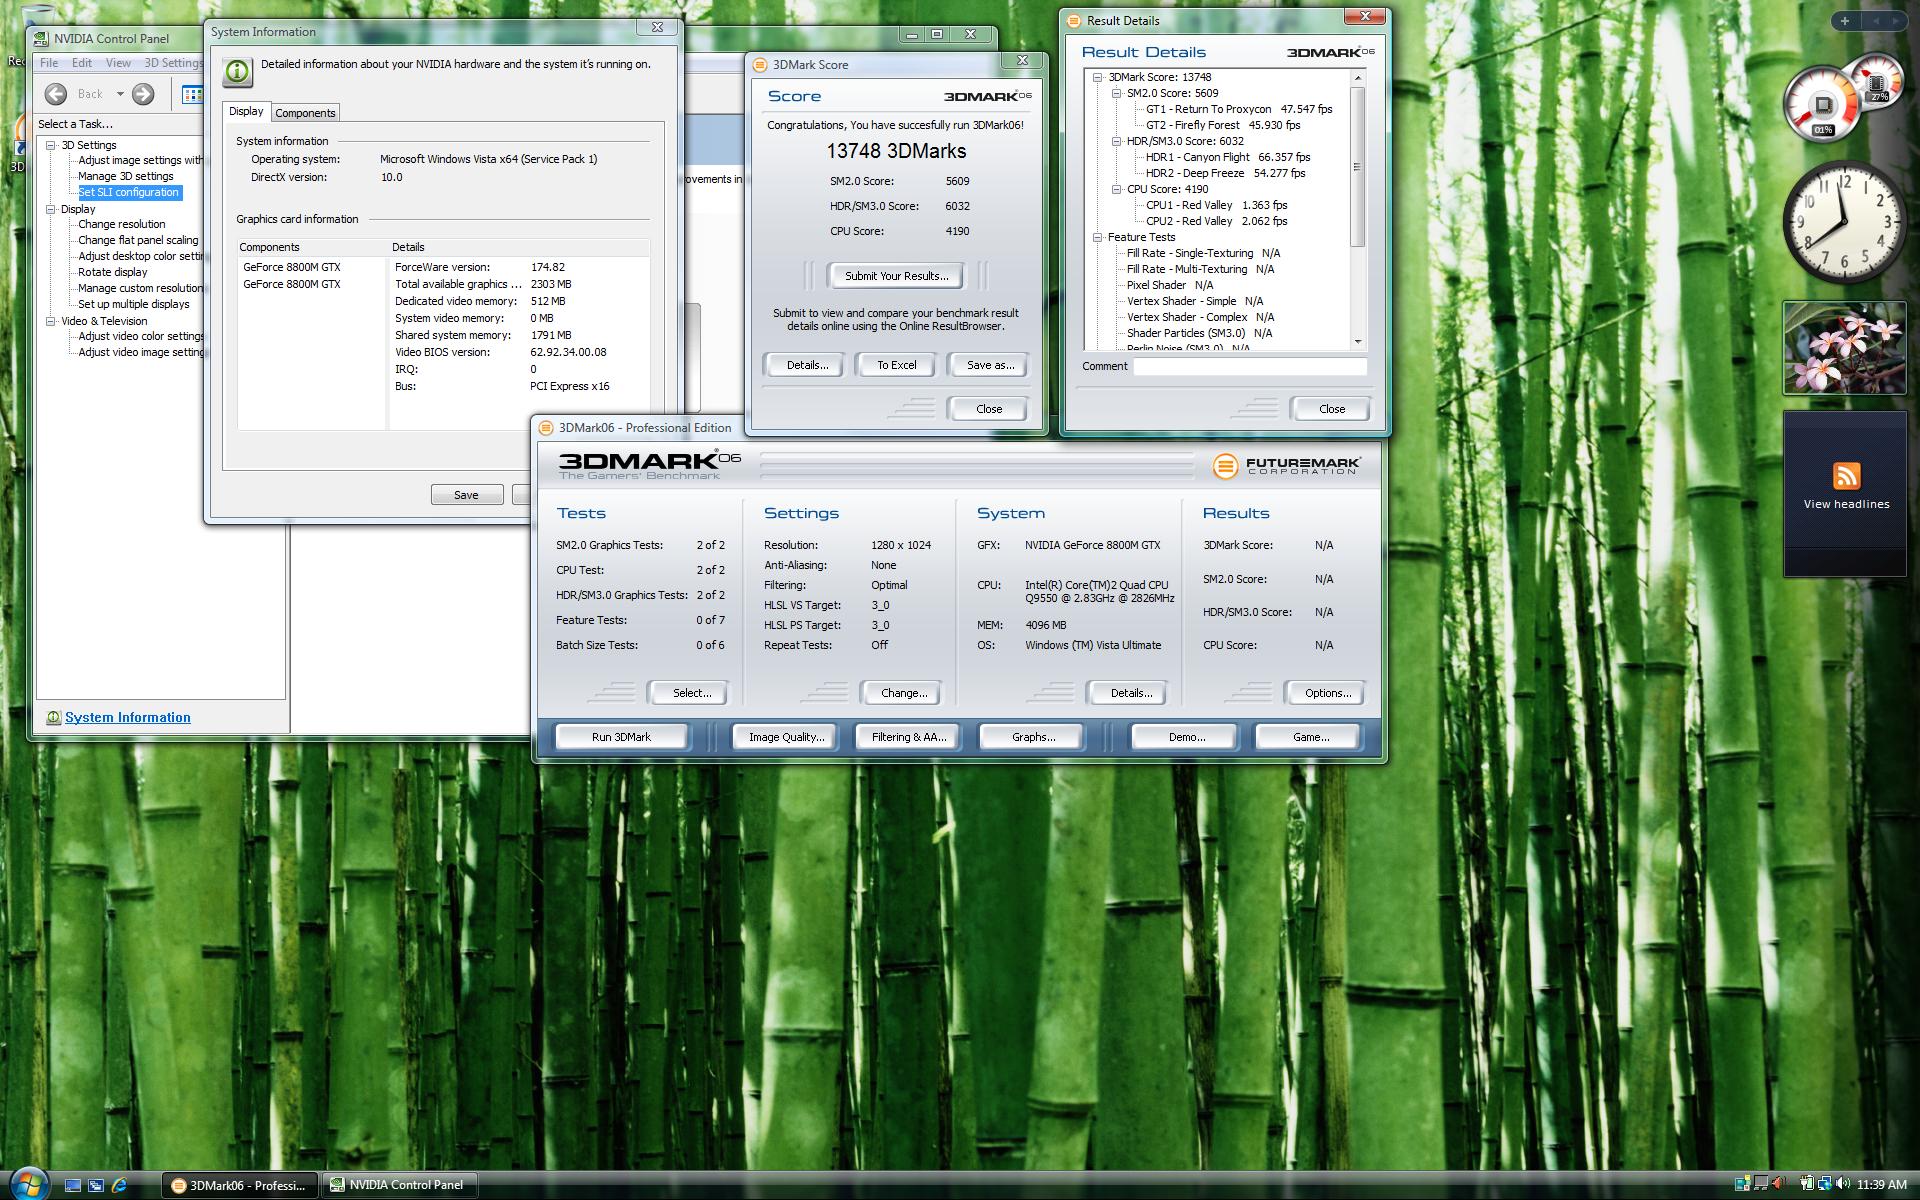Image resolution: width=1920 pixels, height=1200 pixels.
Task: Click the Result Details vertical scrollbar
Action: (x=1357, y=210)
